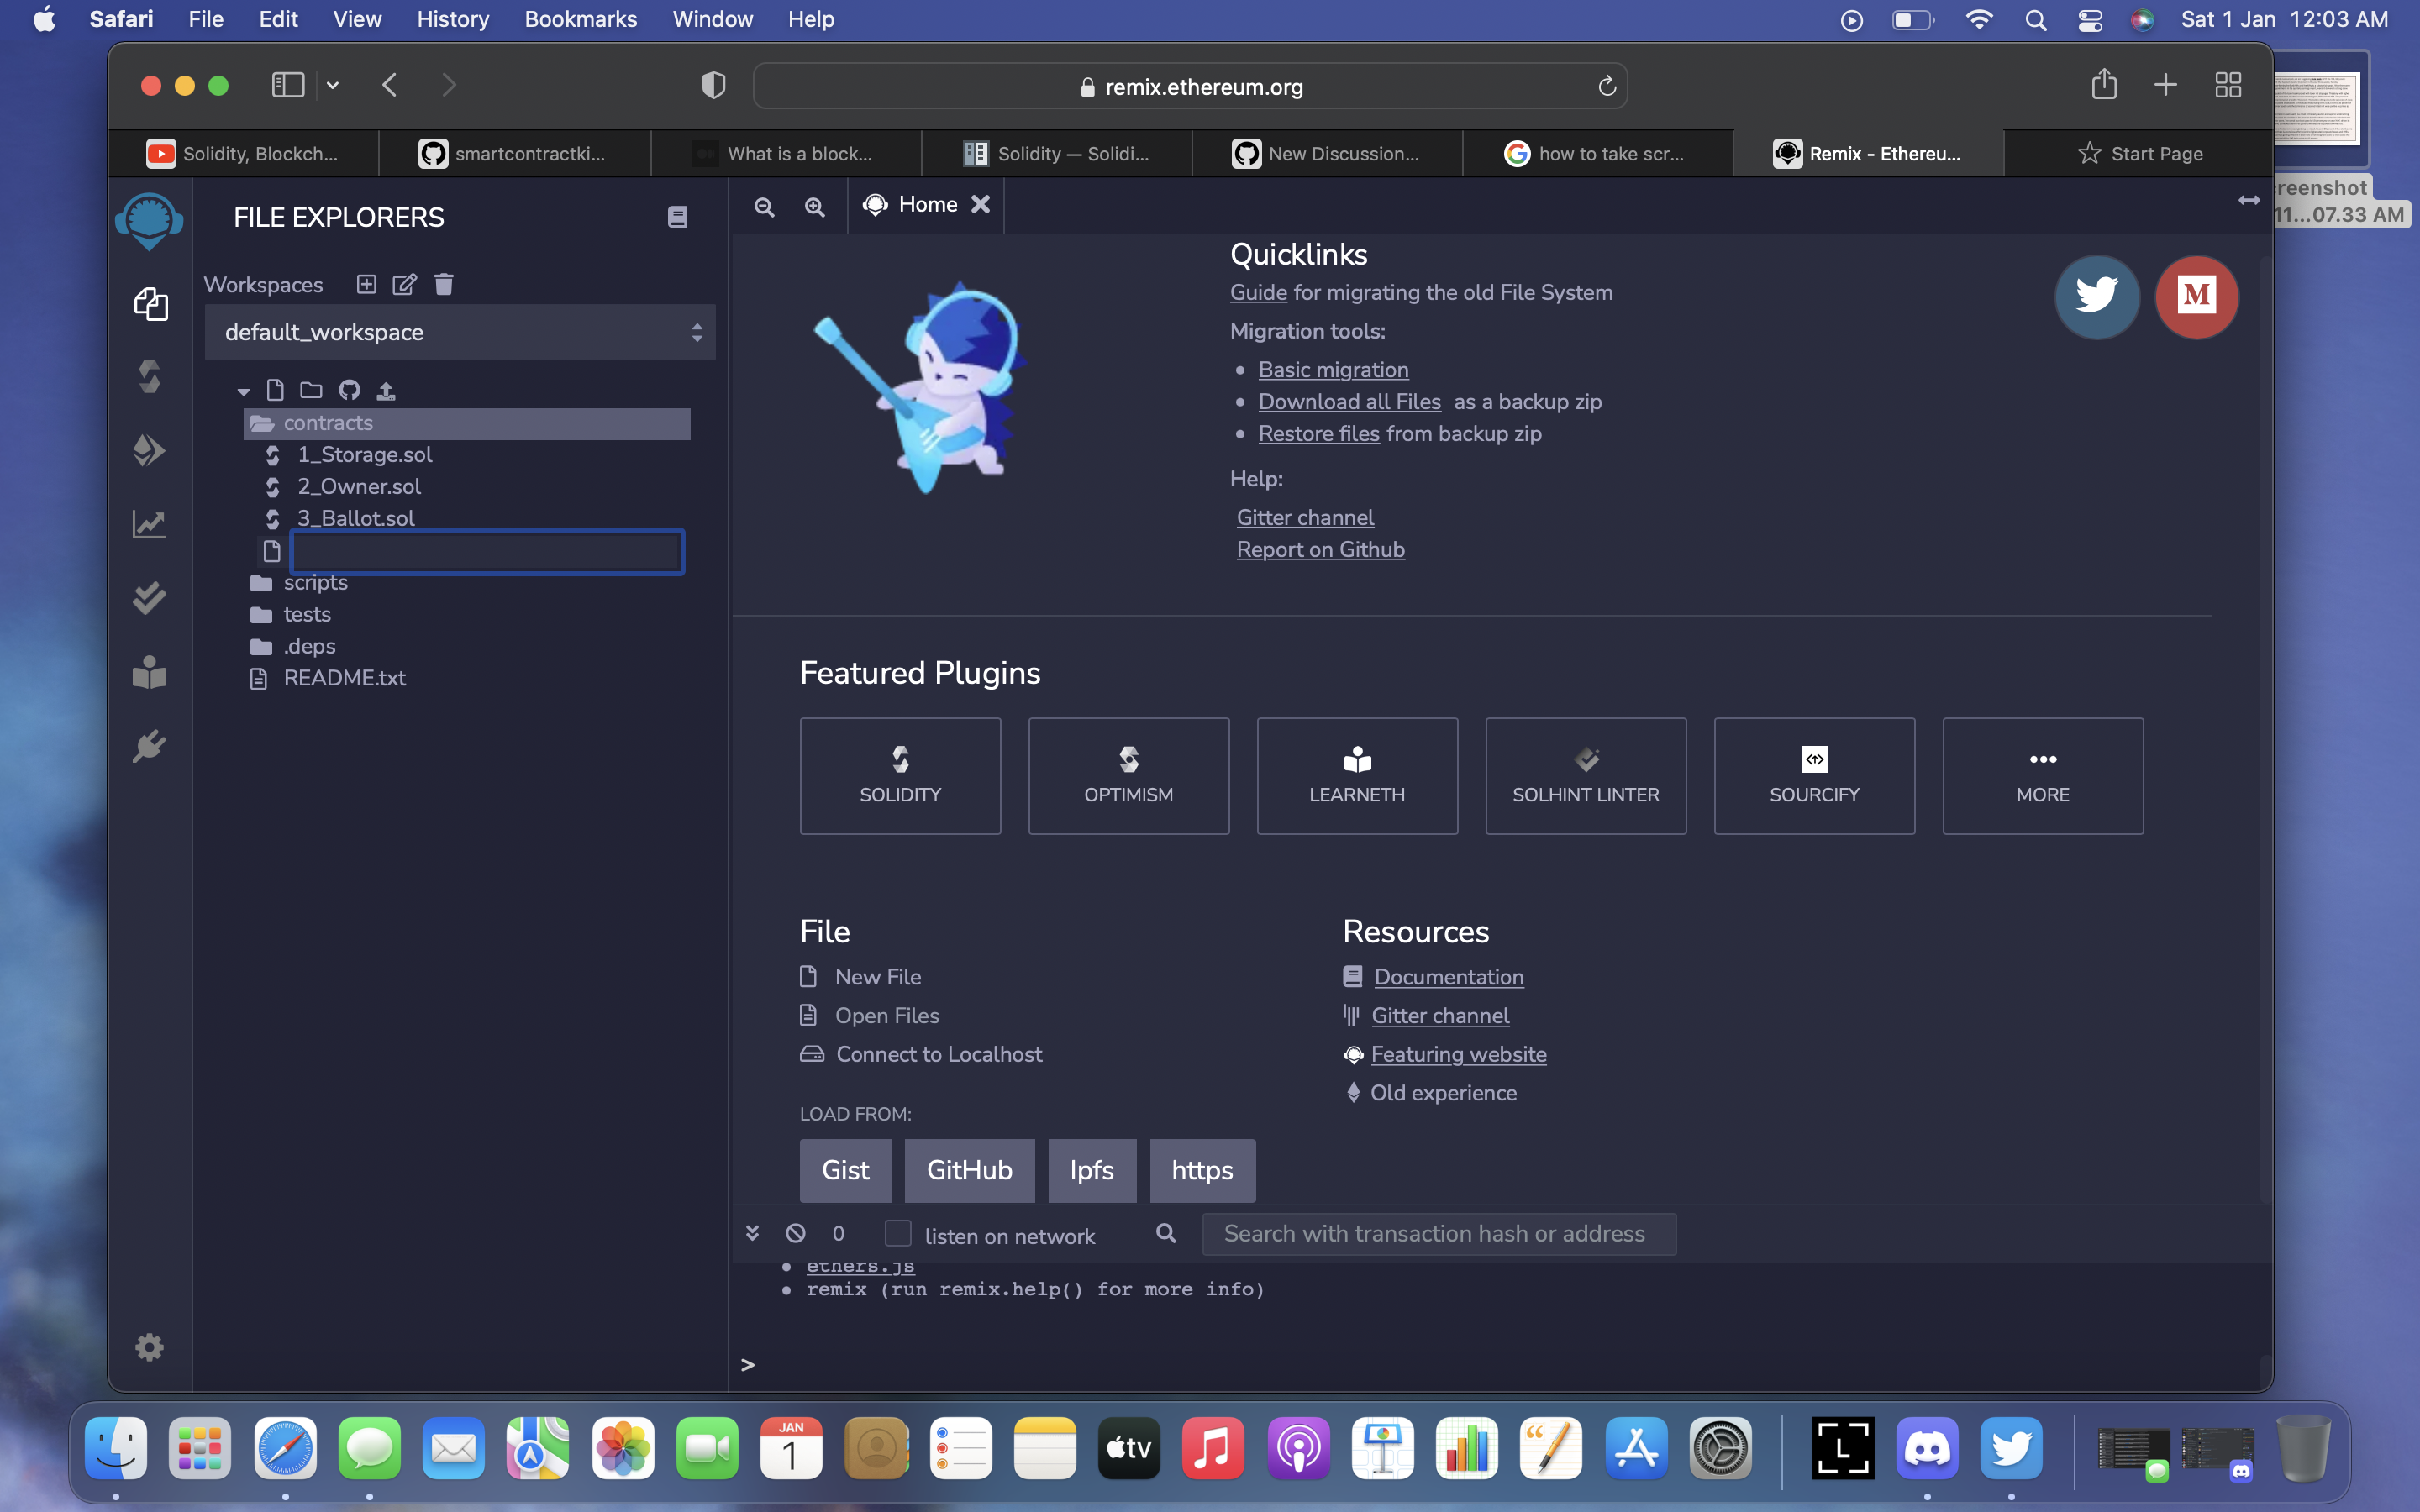Open the Bookmarks menu in menu bar
2420x1512 pixels.
[x=580, y=19]
